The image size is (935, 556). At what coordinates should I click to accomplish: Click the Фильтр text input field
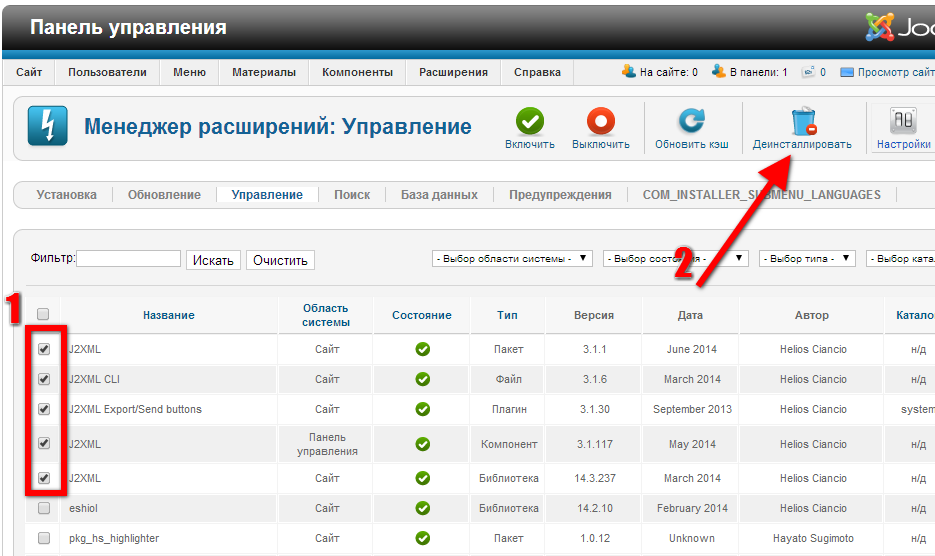tap(129, 259)
